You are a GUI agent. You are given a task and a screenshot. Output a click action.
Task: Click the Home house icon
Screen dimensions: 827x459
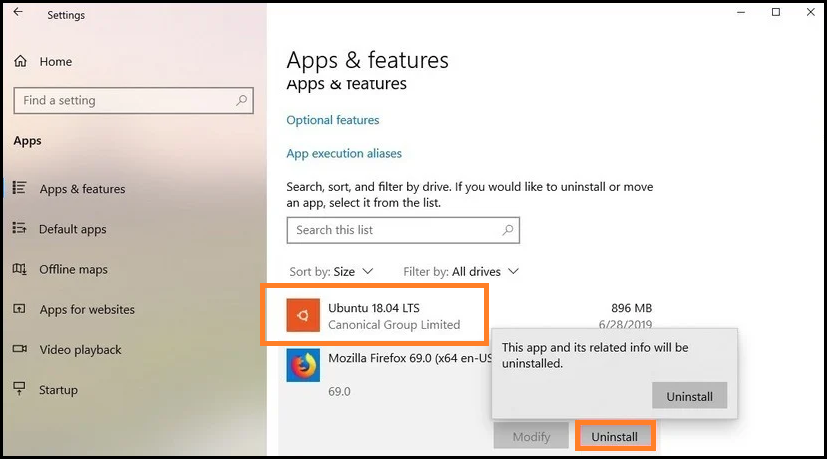pos(21,61)
